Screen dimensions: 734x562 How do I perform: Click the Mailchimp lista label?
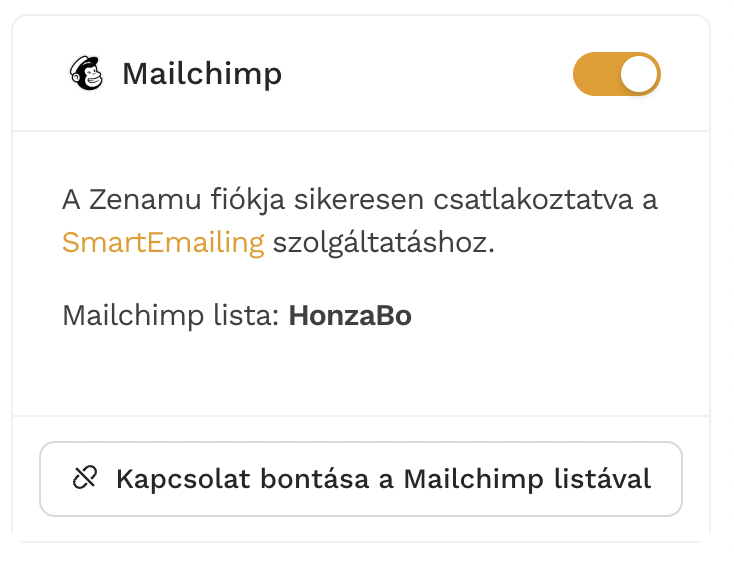pyautogui.click(x=171, y=315)
